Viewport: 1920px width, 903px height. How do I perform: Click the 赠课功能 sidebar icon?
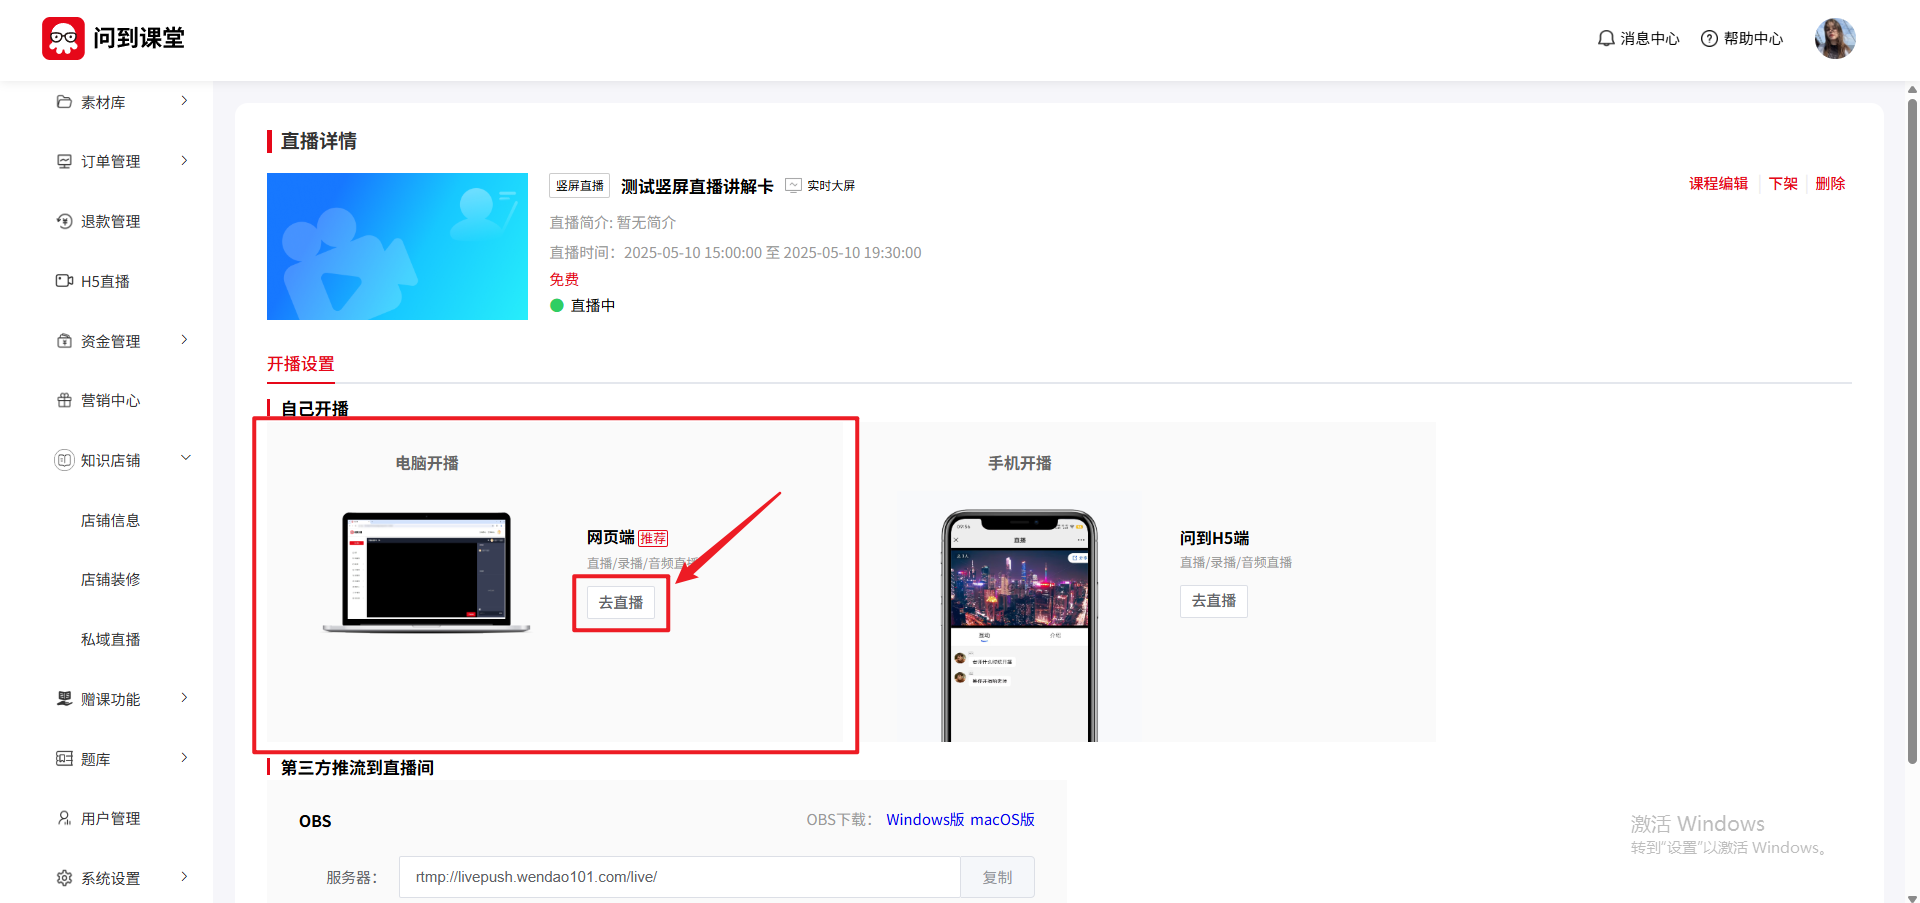pyautogui.click(x=64, y=699)
